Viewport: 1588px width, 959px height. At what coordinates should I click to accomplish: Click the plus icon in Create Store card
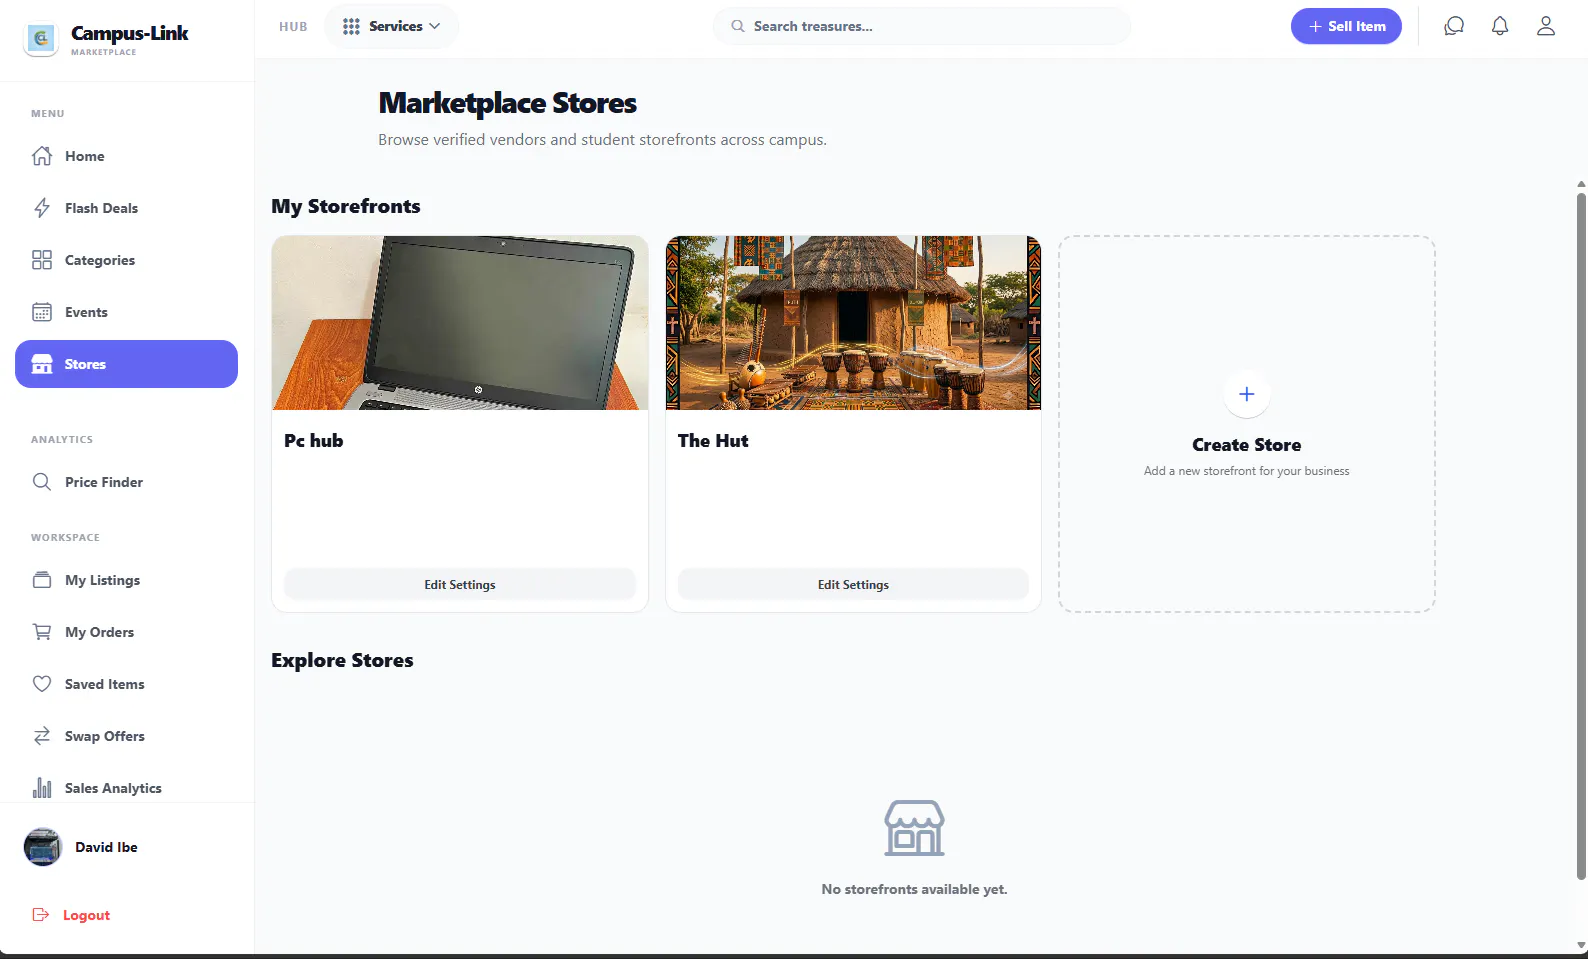[1247, 394]
